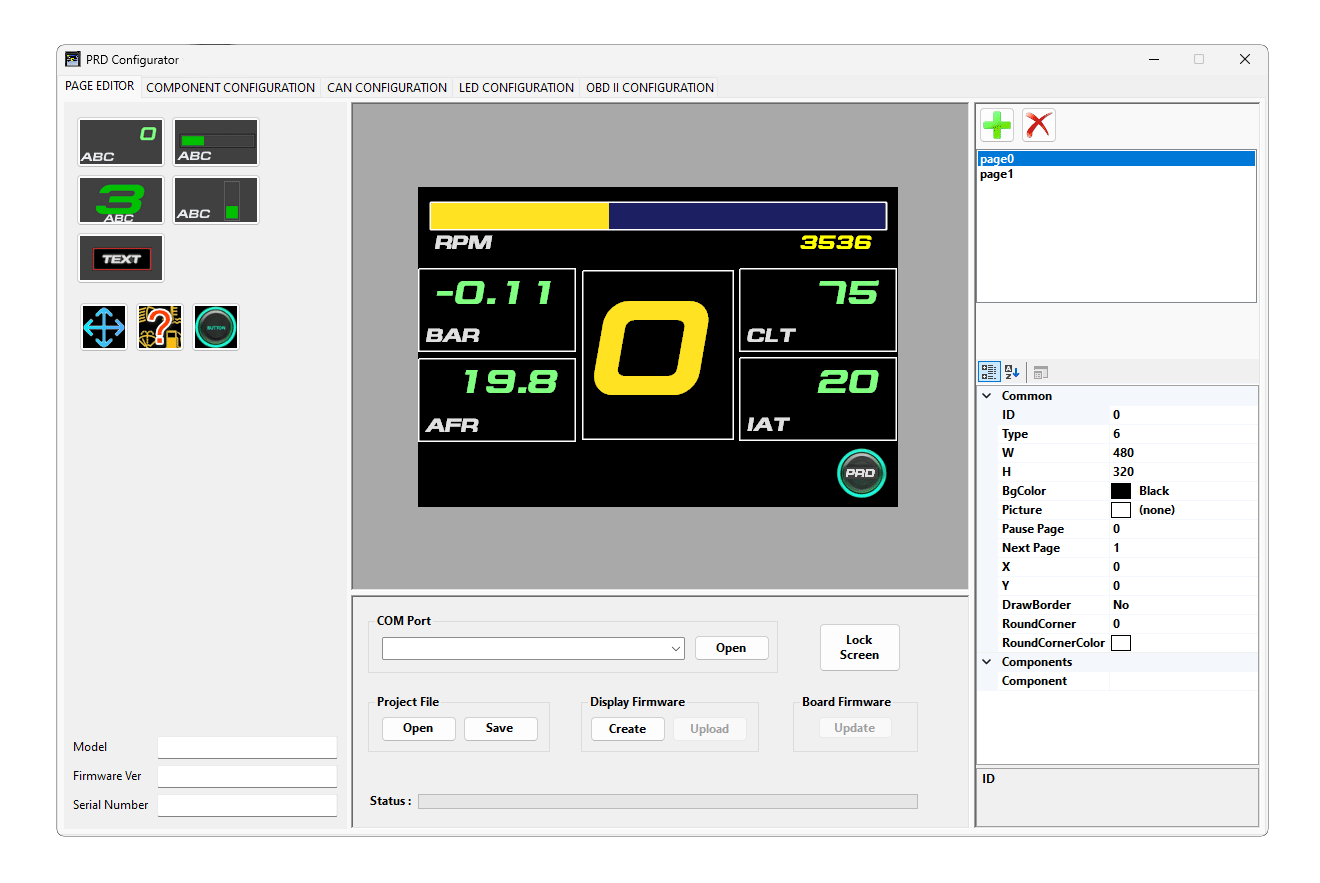The width and height of the screenshot is (1320, 883).
Task: Create the display firmware
Action: [627, 729]
